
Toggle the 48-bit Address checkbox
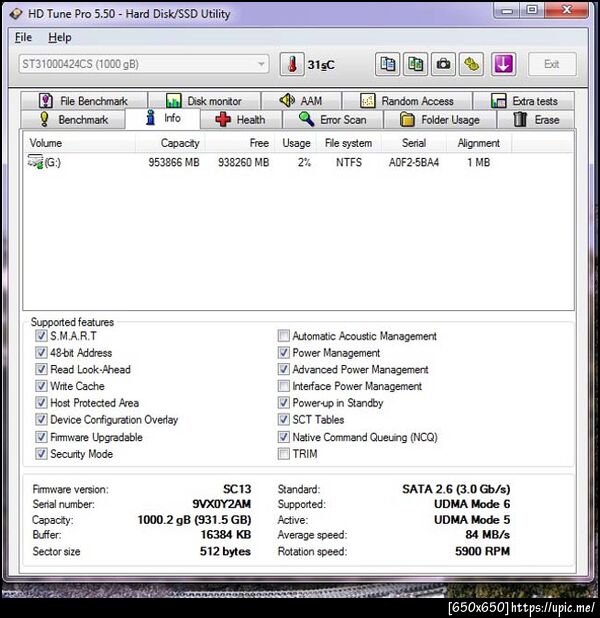41,352
